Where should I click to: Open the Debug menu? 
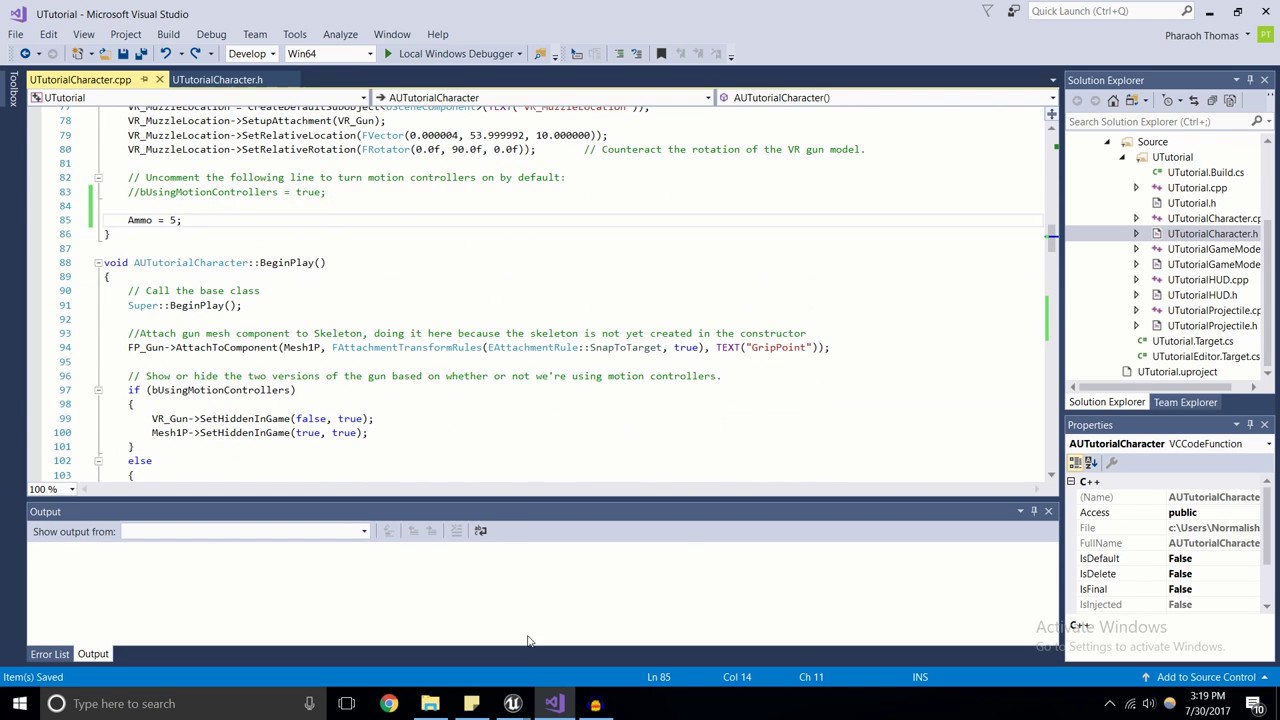(x=211, y=34)
